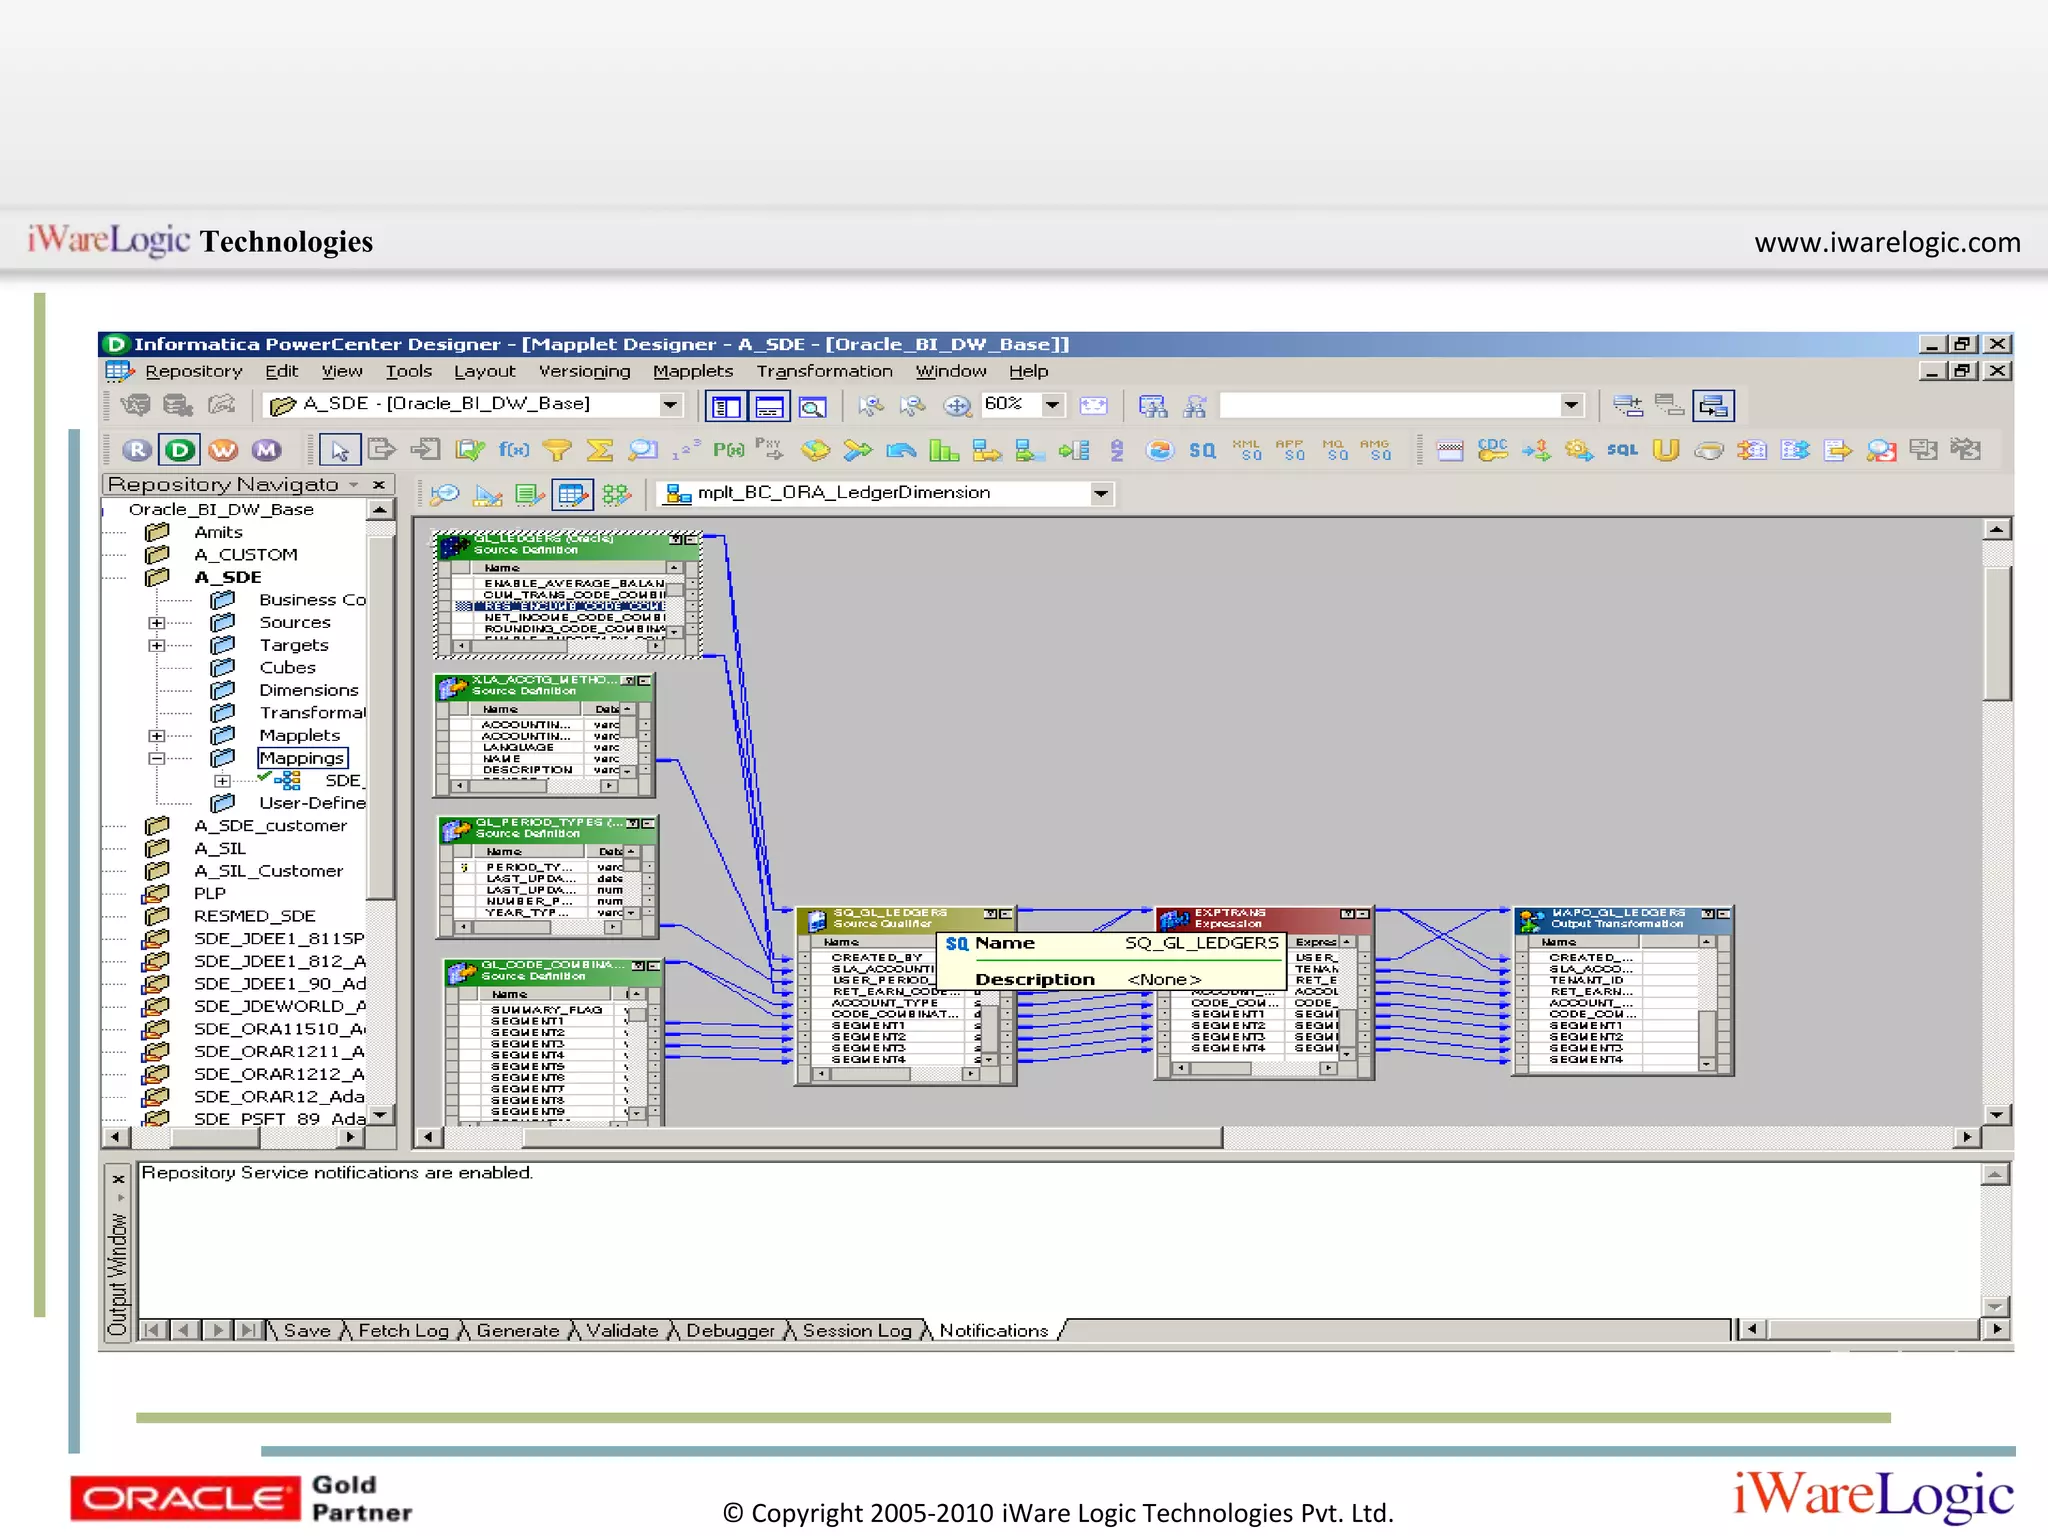The width and height of the screenshot is (2048, 1536).
Task: Add a Sequence Generator 123 transformation
Action: [x=686, y=450]
